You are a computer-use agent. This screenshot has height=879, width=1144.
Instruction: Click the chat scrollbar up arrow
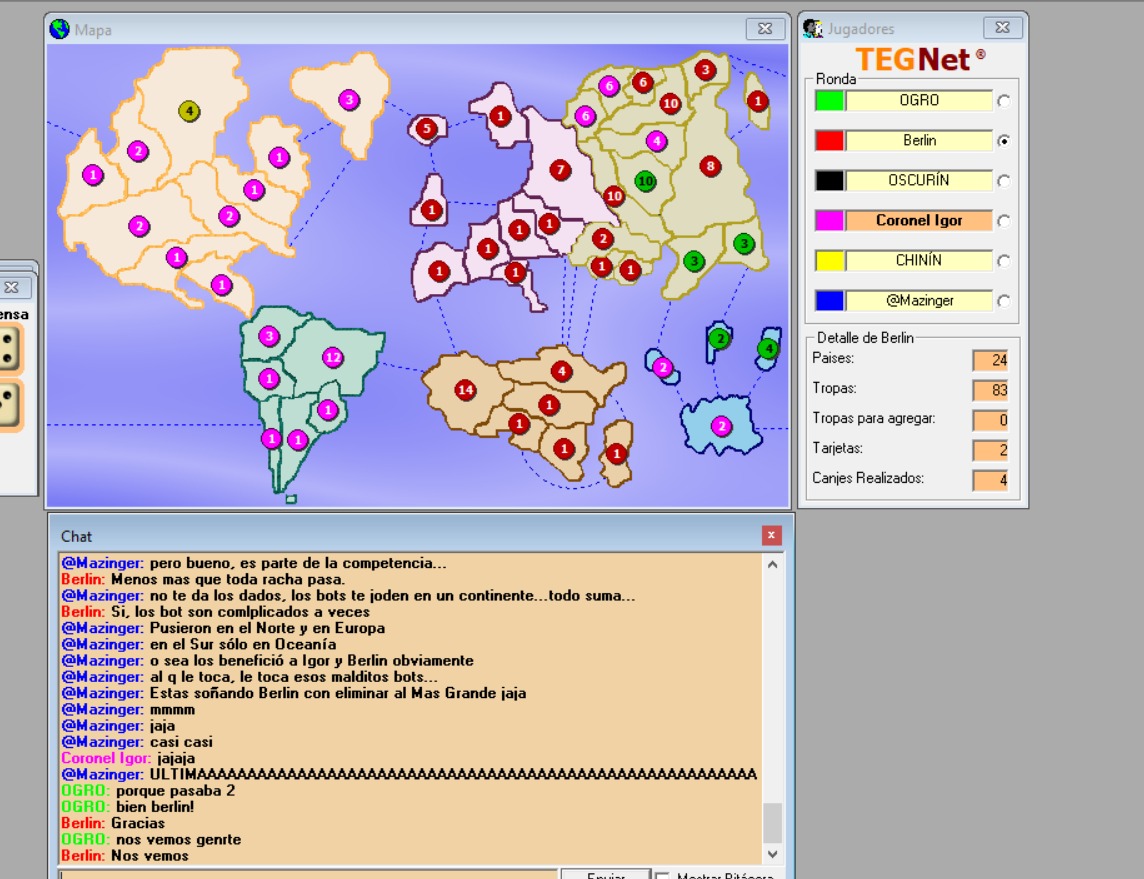click(771, 565)
